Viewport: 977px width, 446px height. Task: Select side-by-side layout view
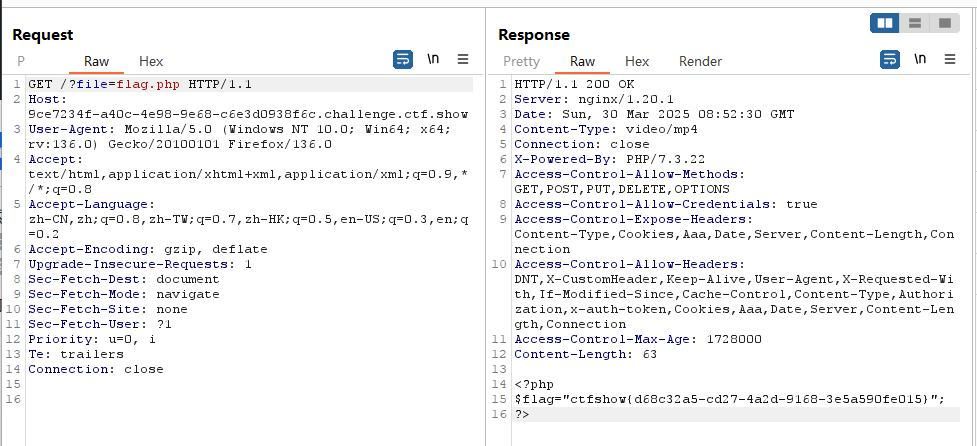pos(885,23)
